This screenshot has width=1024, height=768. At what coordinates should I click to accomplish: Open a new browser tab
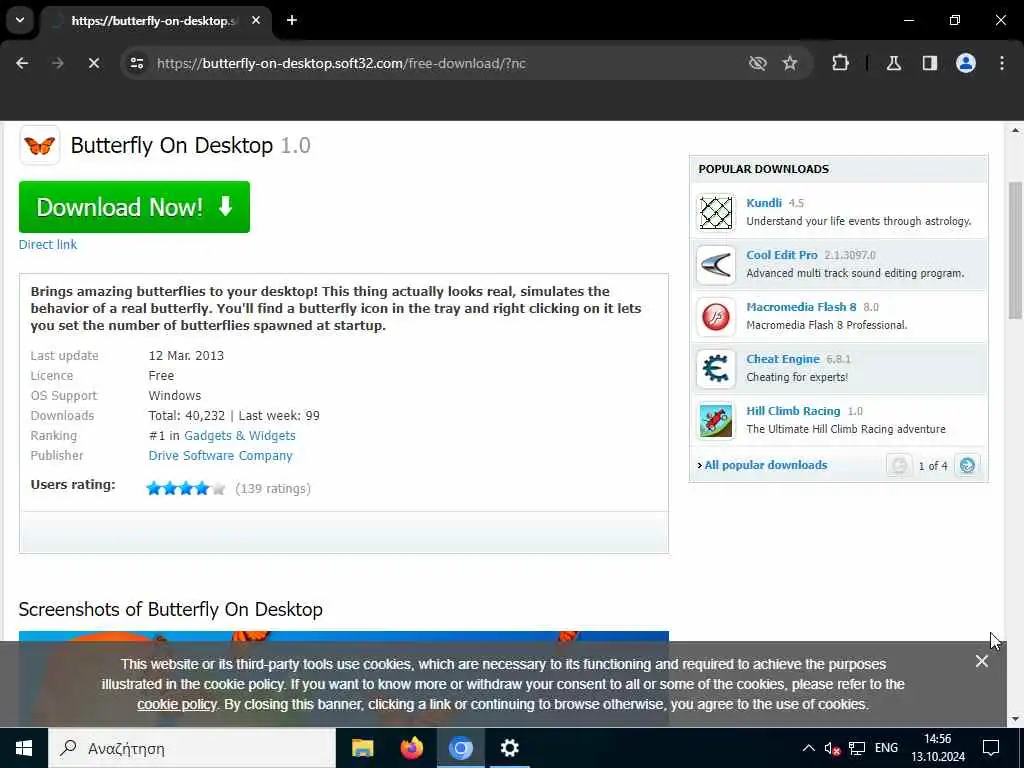point(292,20)
